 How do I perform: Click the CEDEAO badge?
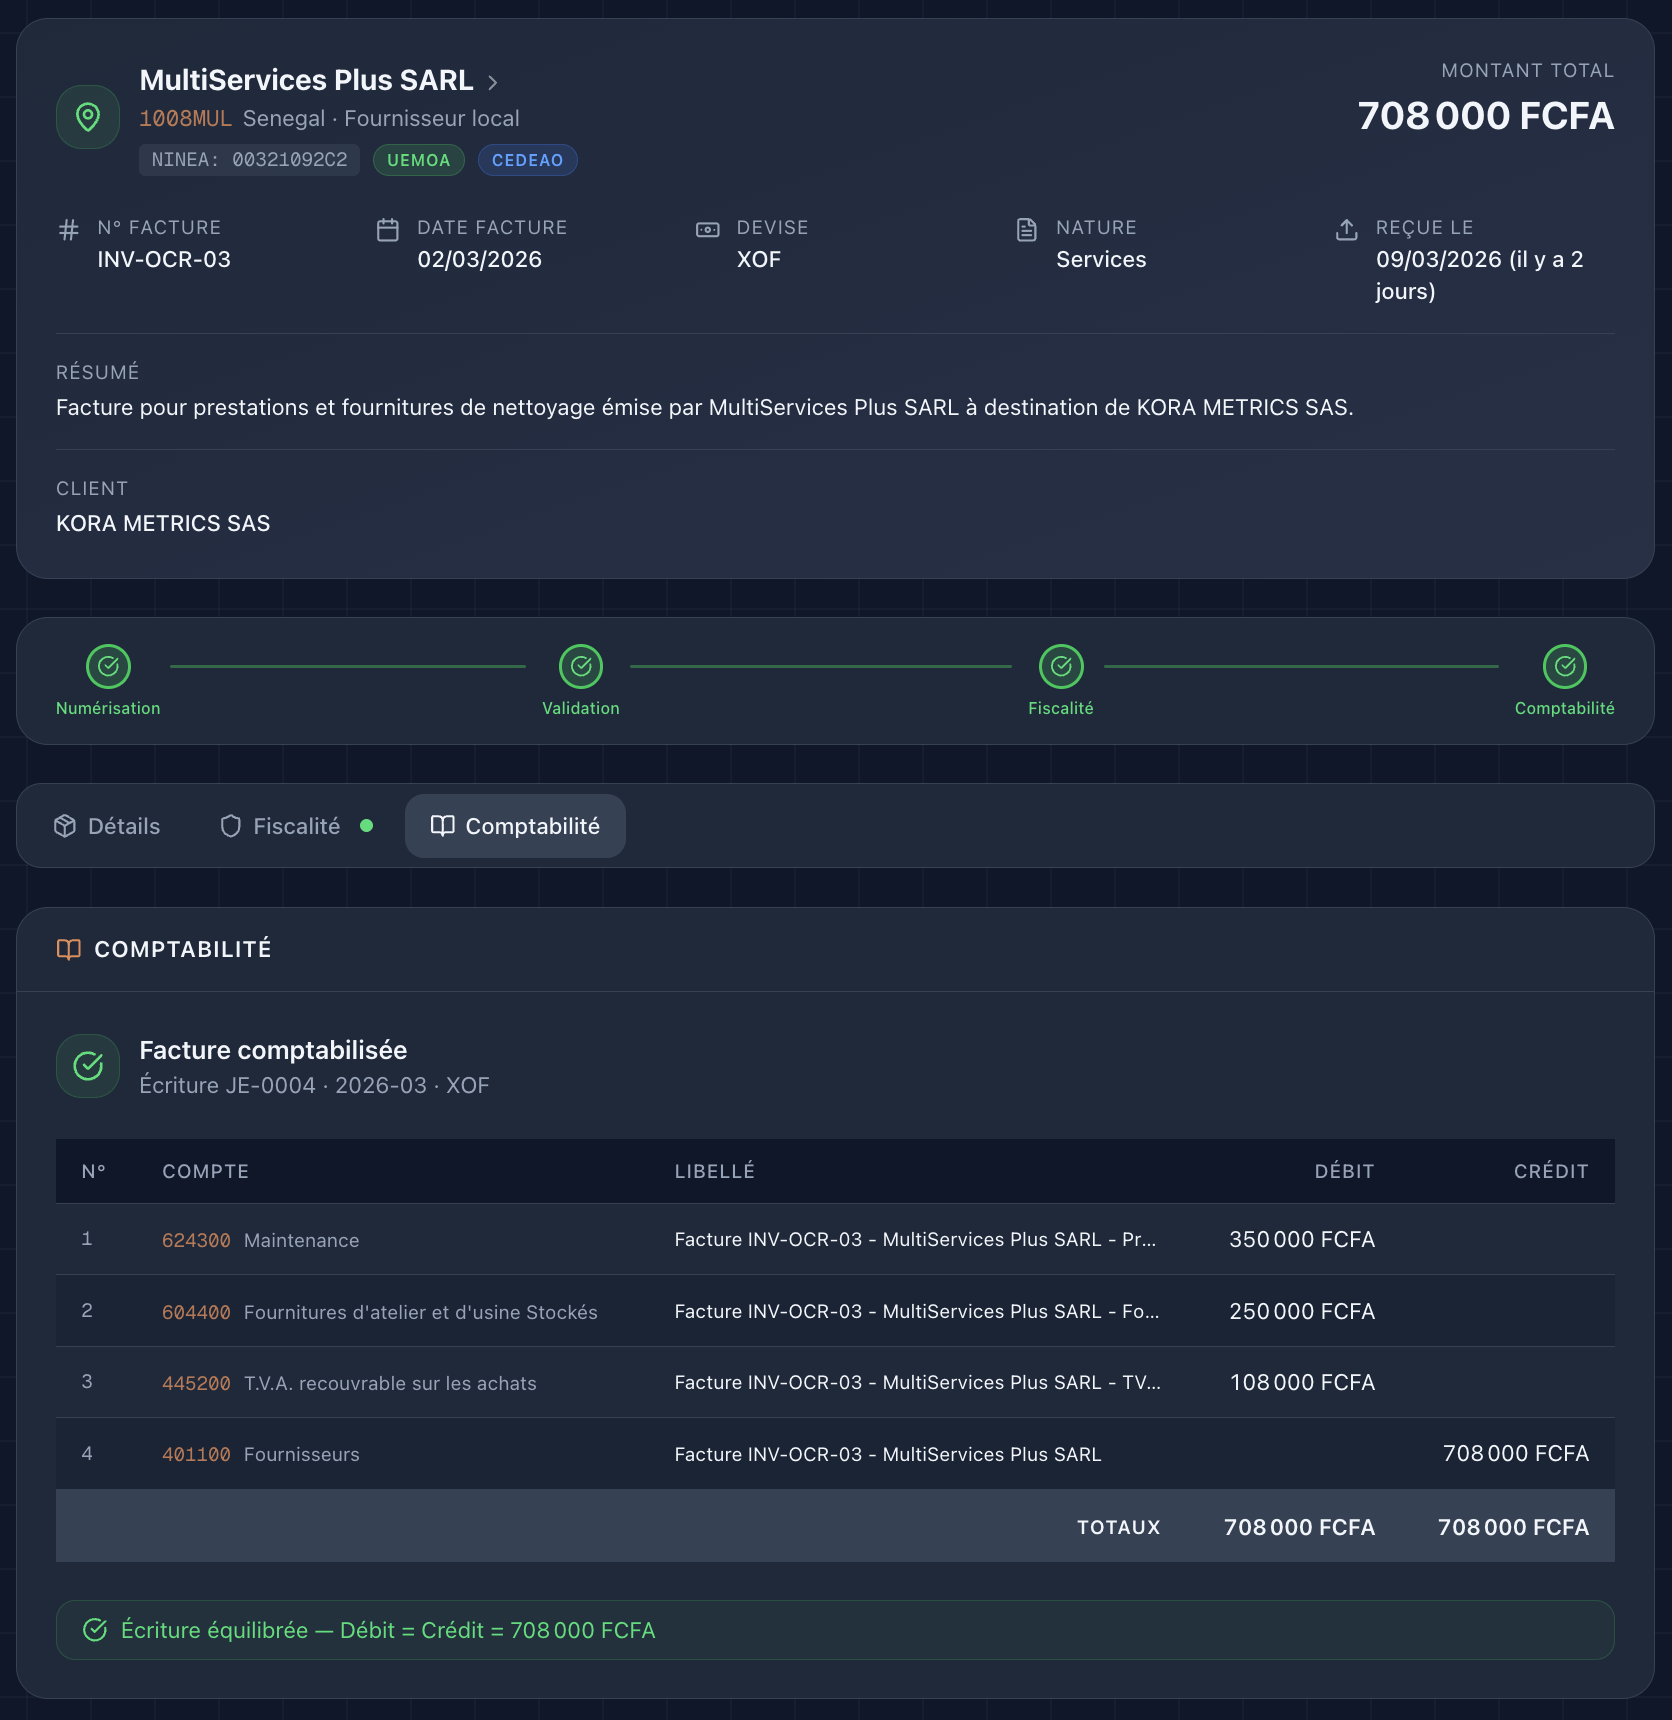click(x=527, y=159)
